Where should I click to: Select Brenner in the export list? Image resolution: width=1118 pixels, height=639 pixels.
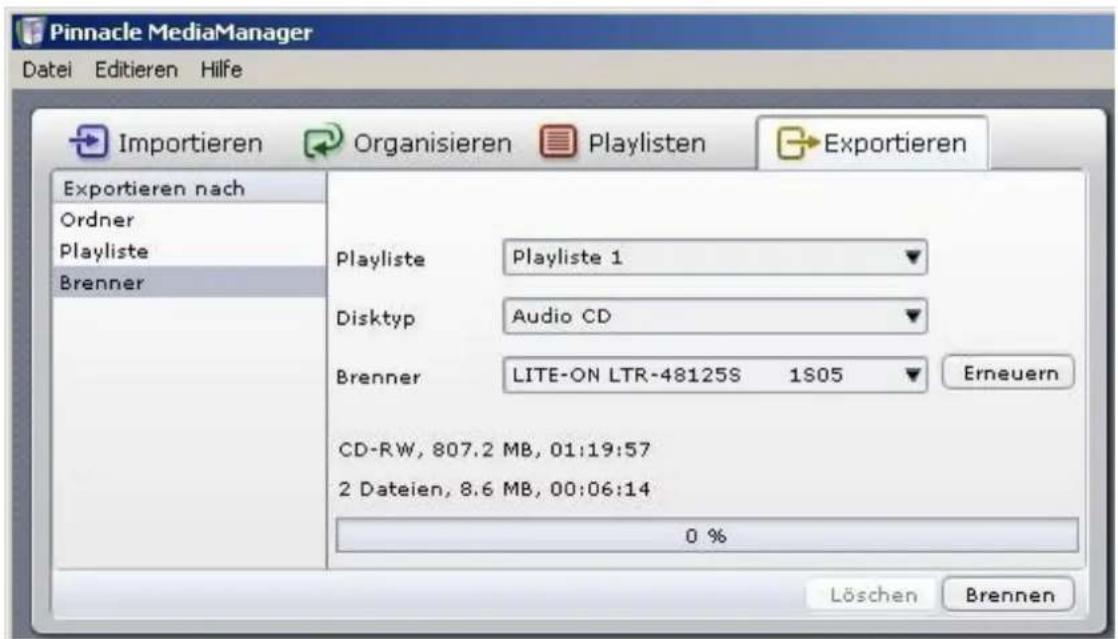click(x=189, y=282)
